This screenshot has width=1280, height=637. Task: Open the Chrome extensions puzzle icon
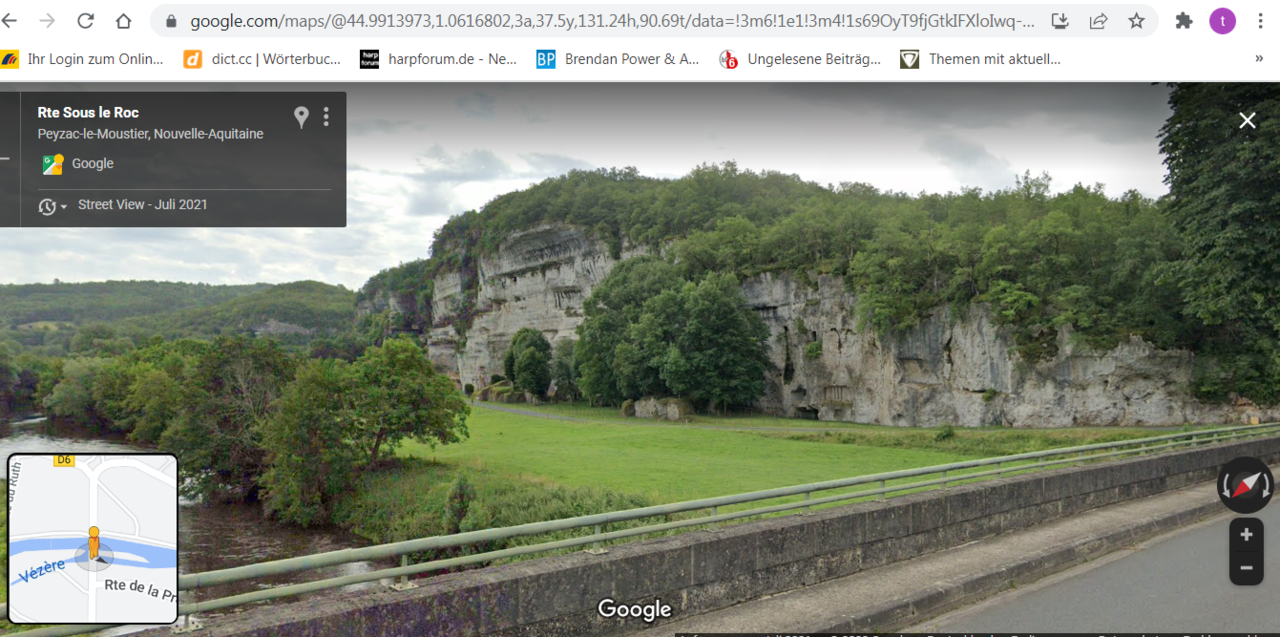[x=1184, y=21]
